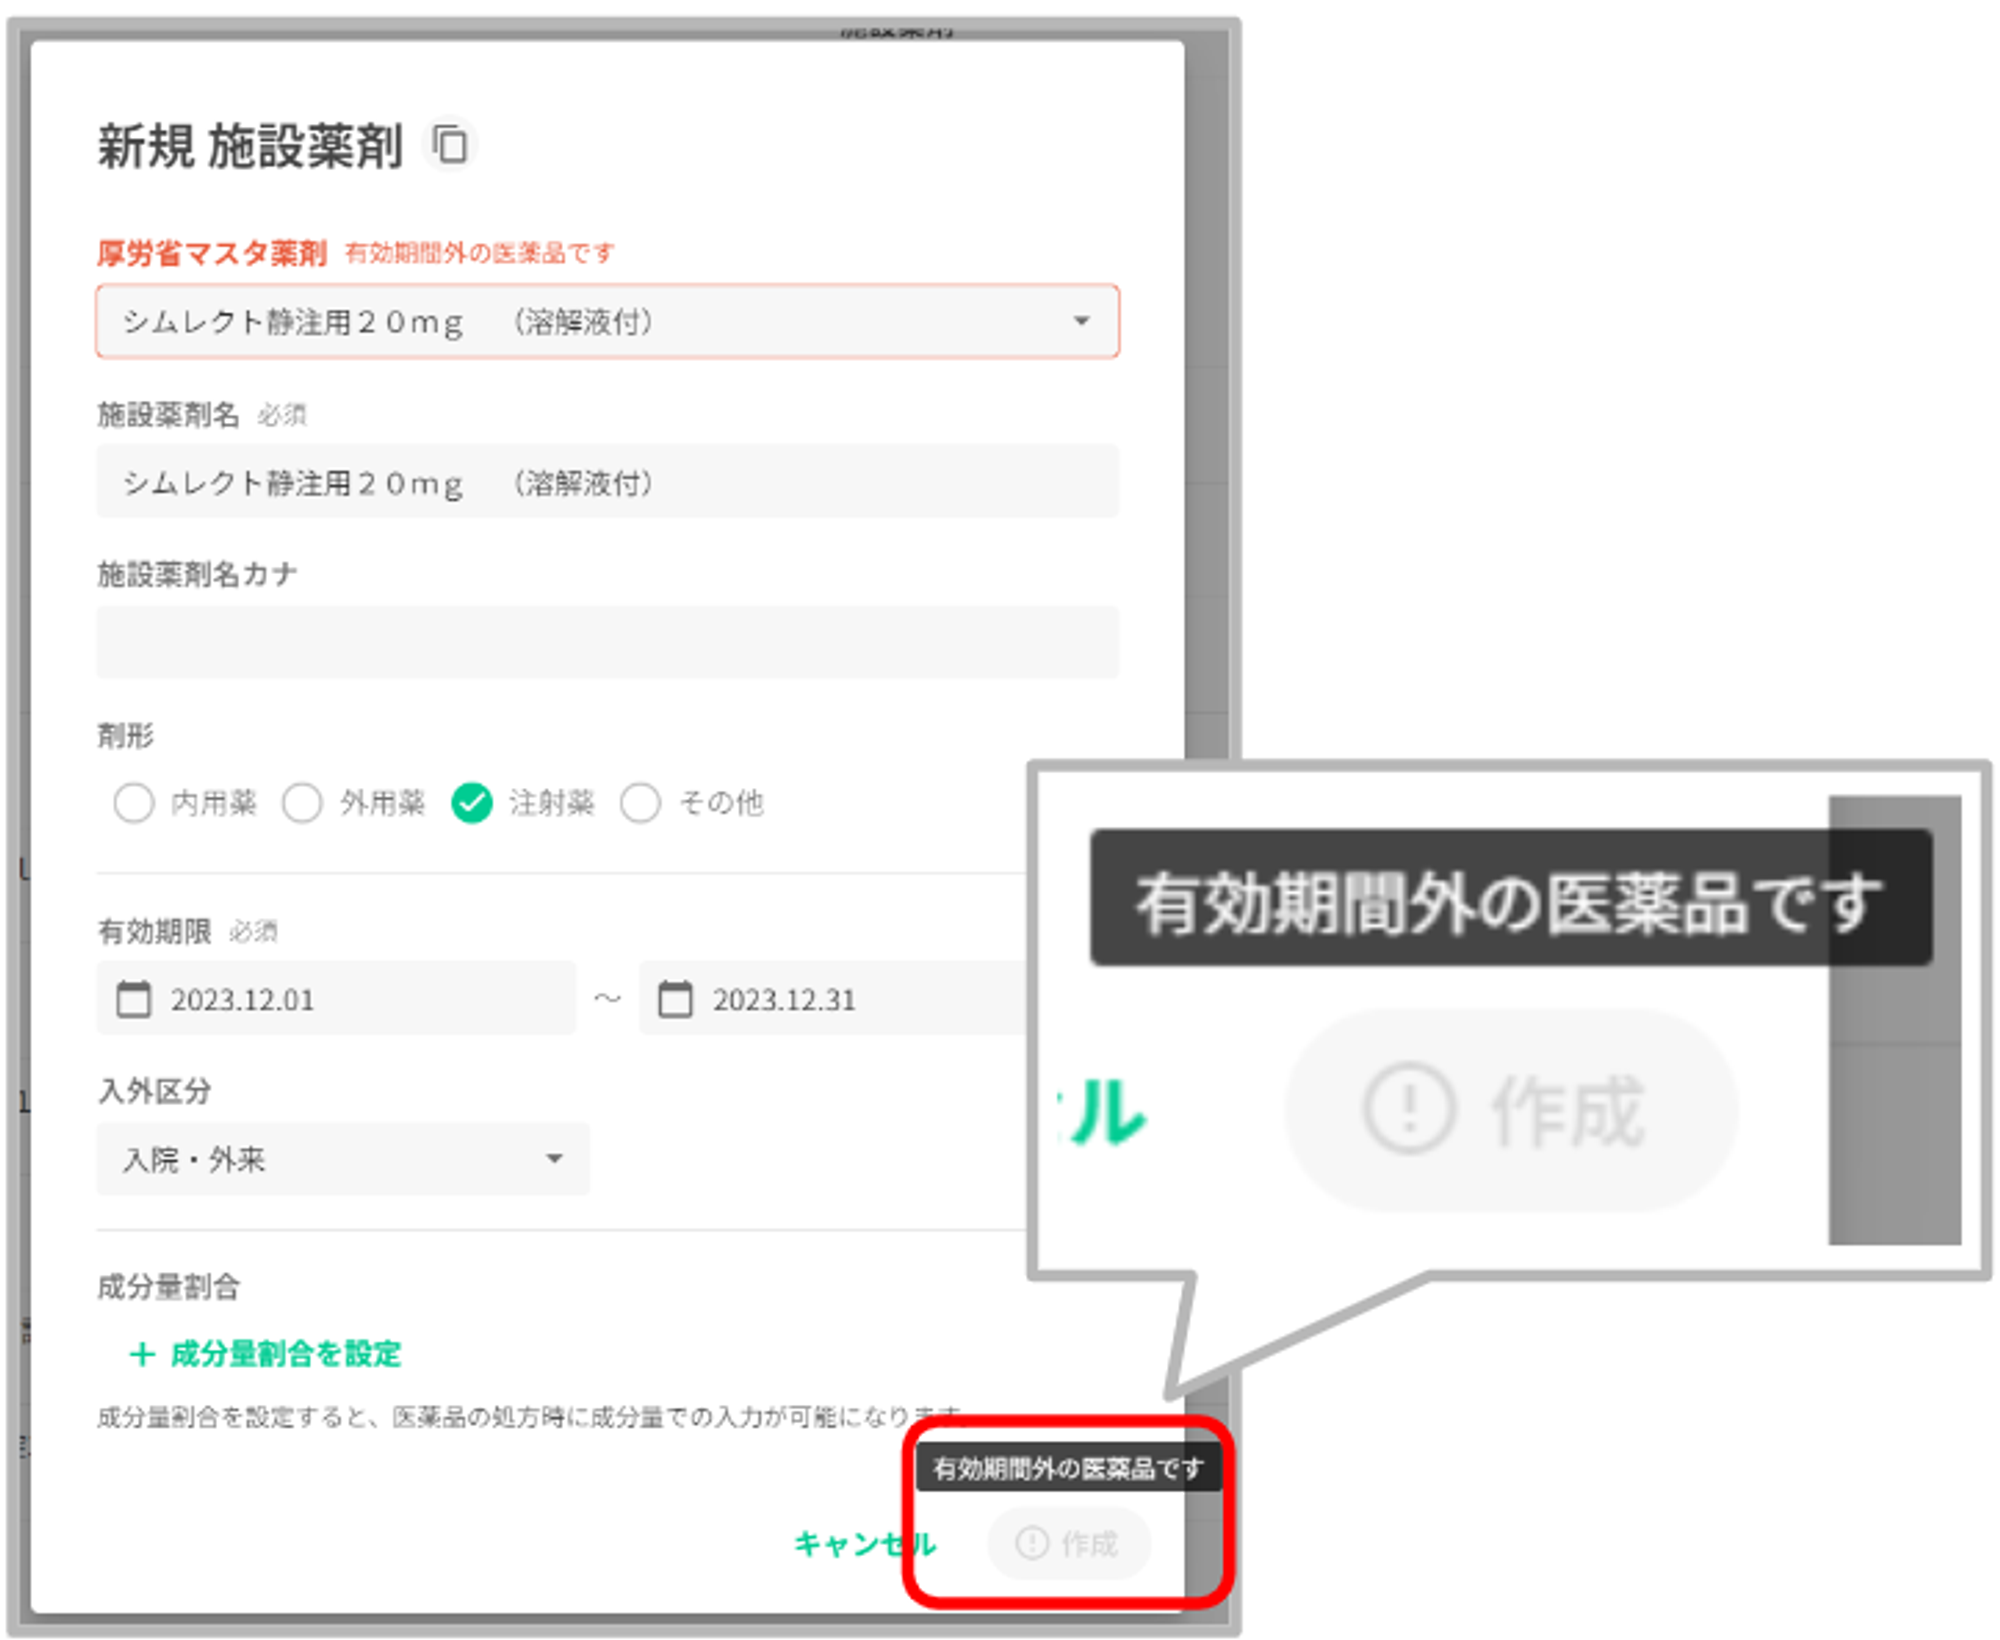
Task: Click the empty 施設薬剤名カナ input field
Action: (606, 642)
